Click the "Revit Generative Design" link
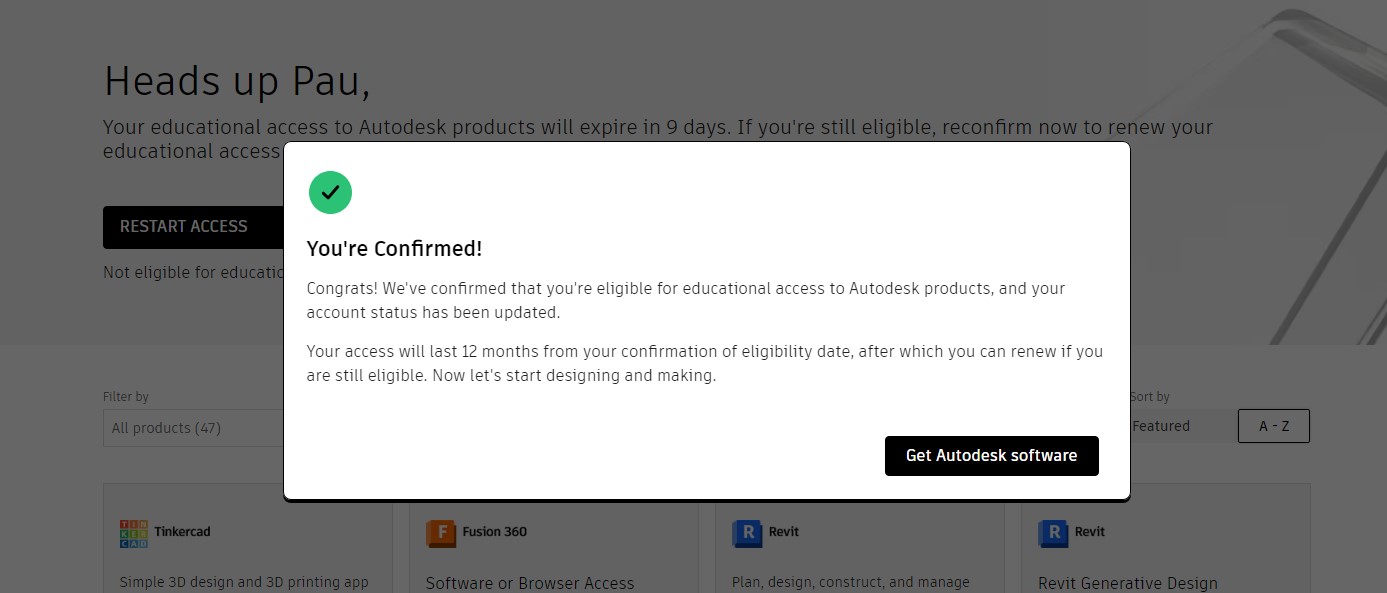The image size is (1387, 593). (1128, 582)
